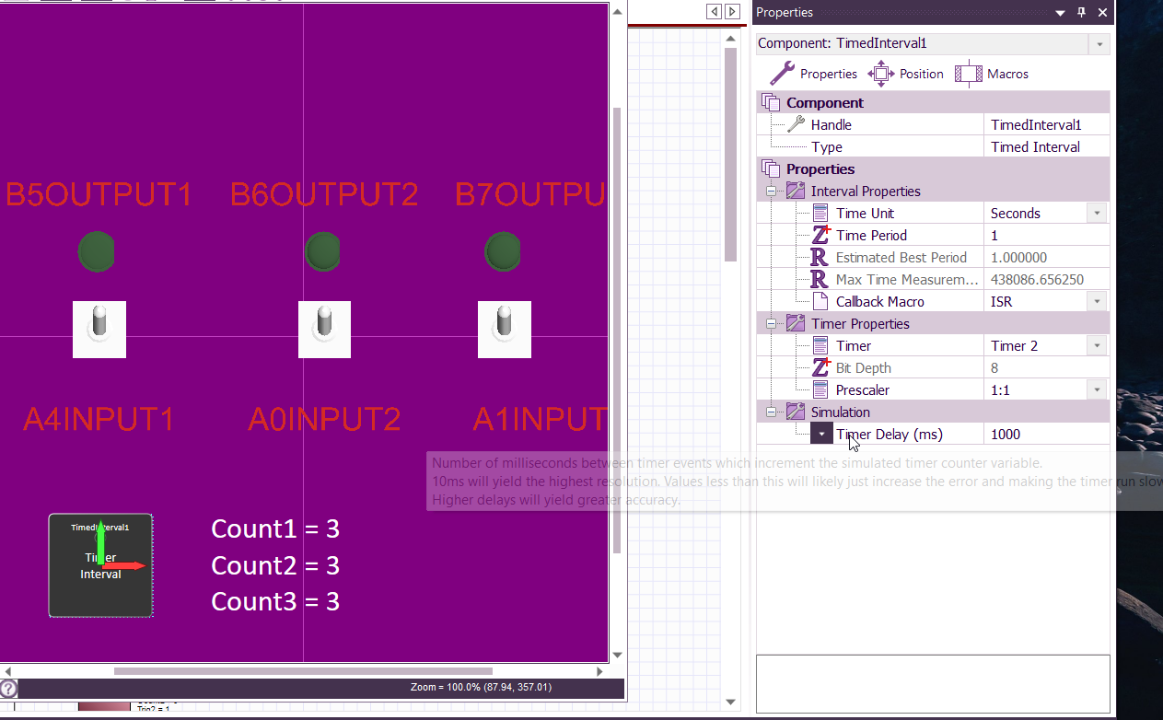Select the green LED under B6OUTPUT2
Screen dimensions: 1163x720
[x=322, y=251]
